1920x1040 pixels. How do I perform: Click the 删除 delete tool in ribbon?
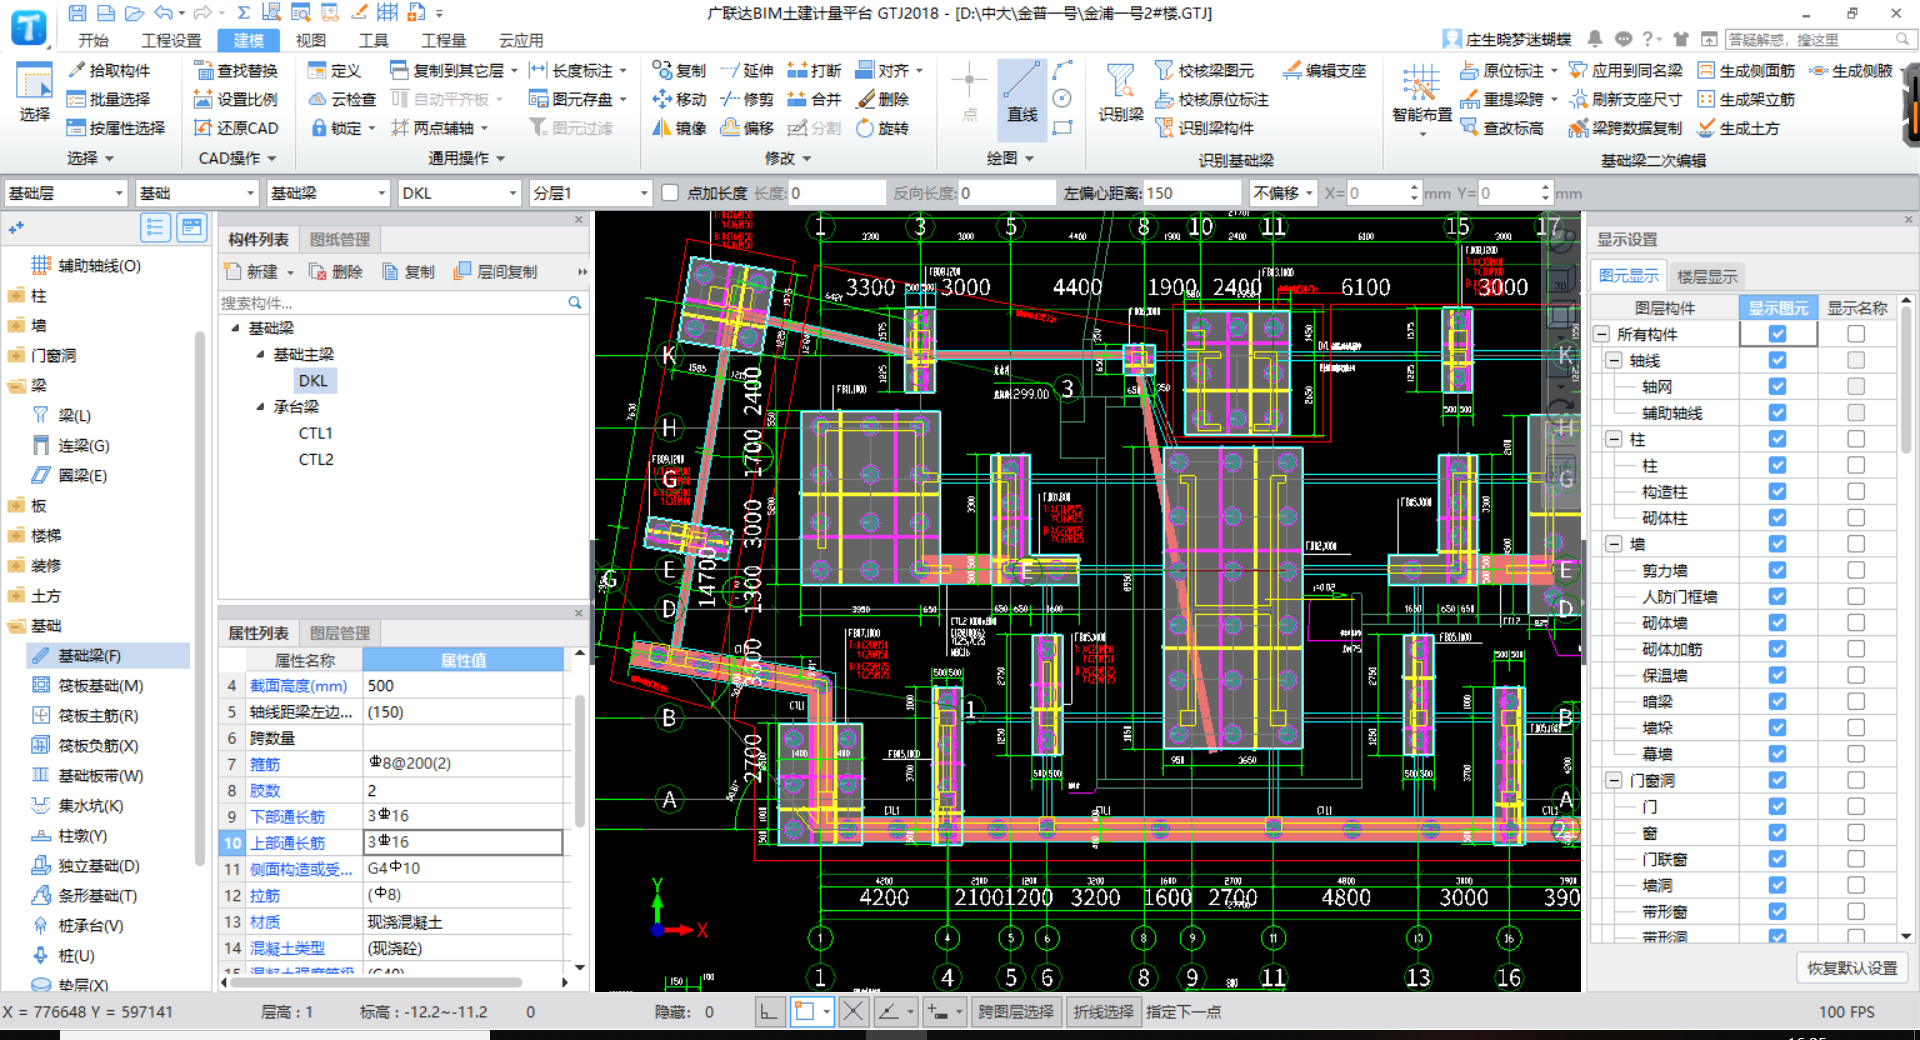point(882,99)
